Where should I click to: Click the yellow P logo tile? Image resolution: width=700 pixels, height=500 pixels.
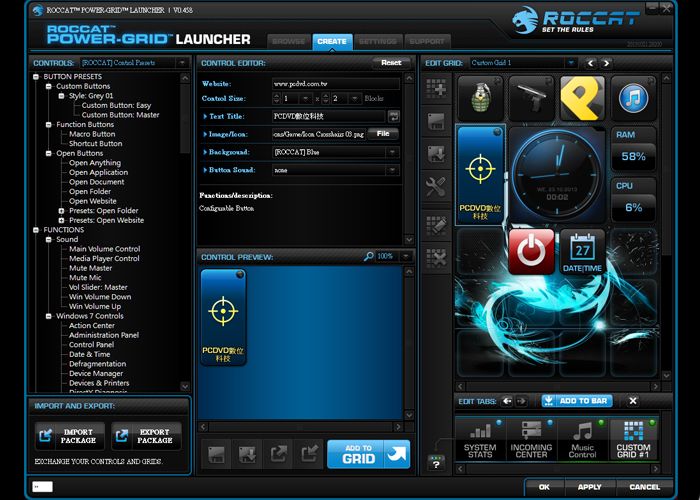pos(583,98)
